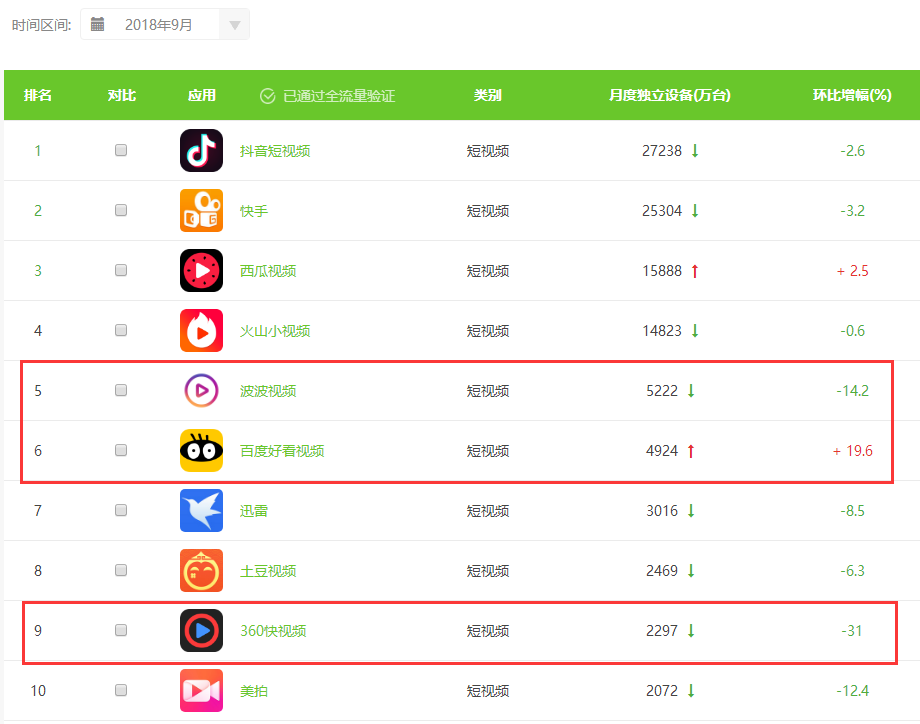
Task: Open the date range dropdown arrow
Action: click(x=234, y=25)
